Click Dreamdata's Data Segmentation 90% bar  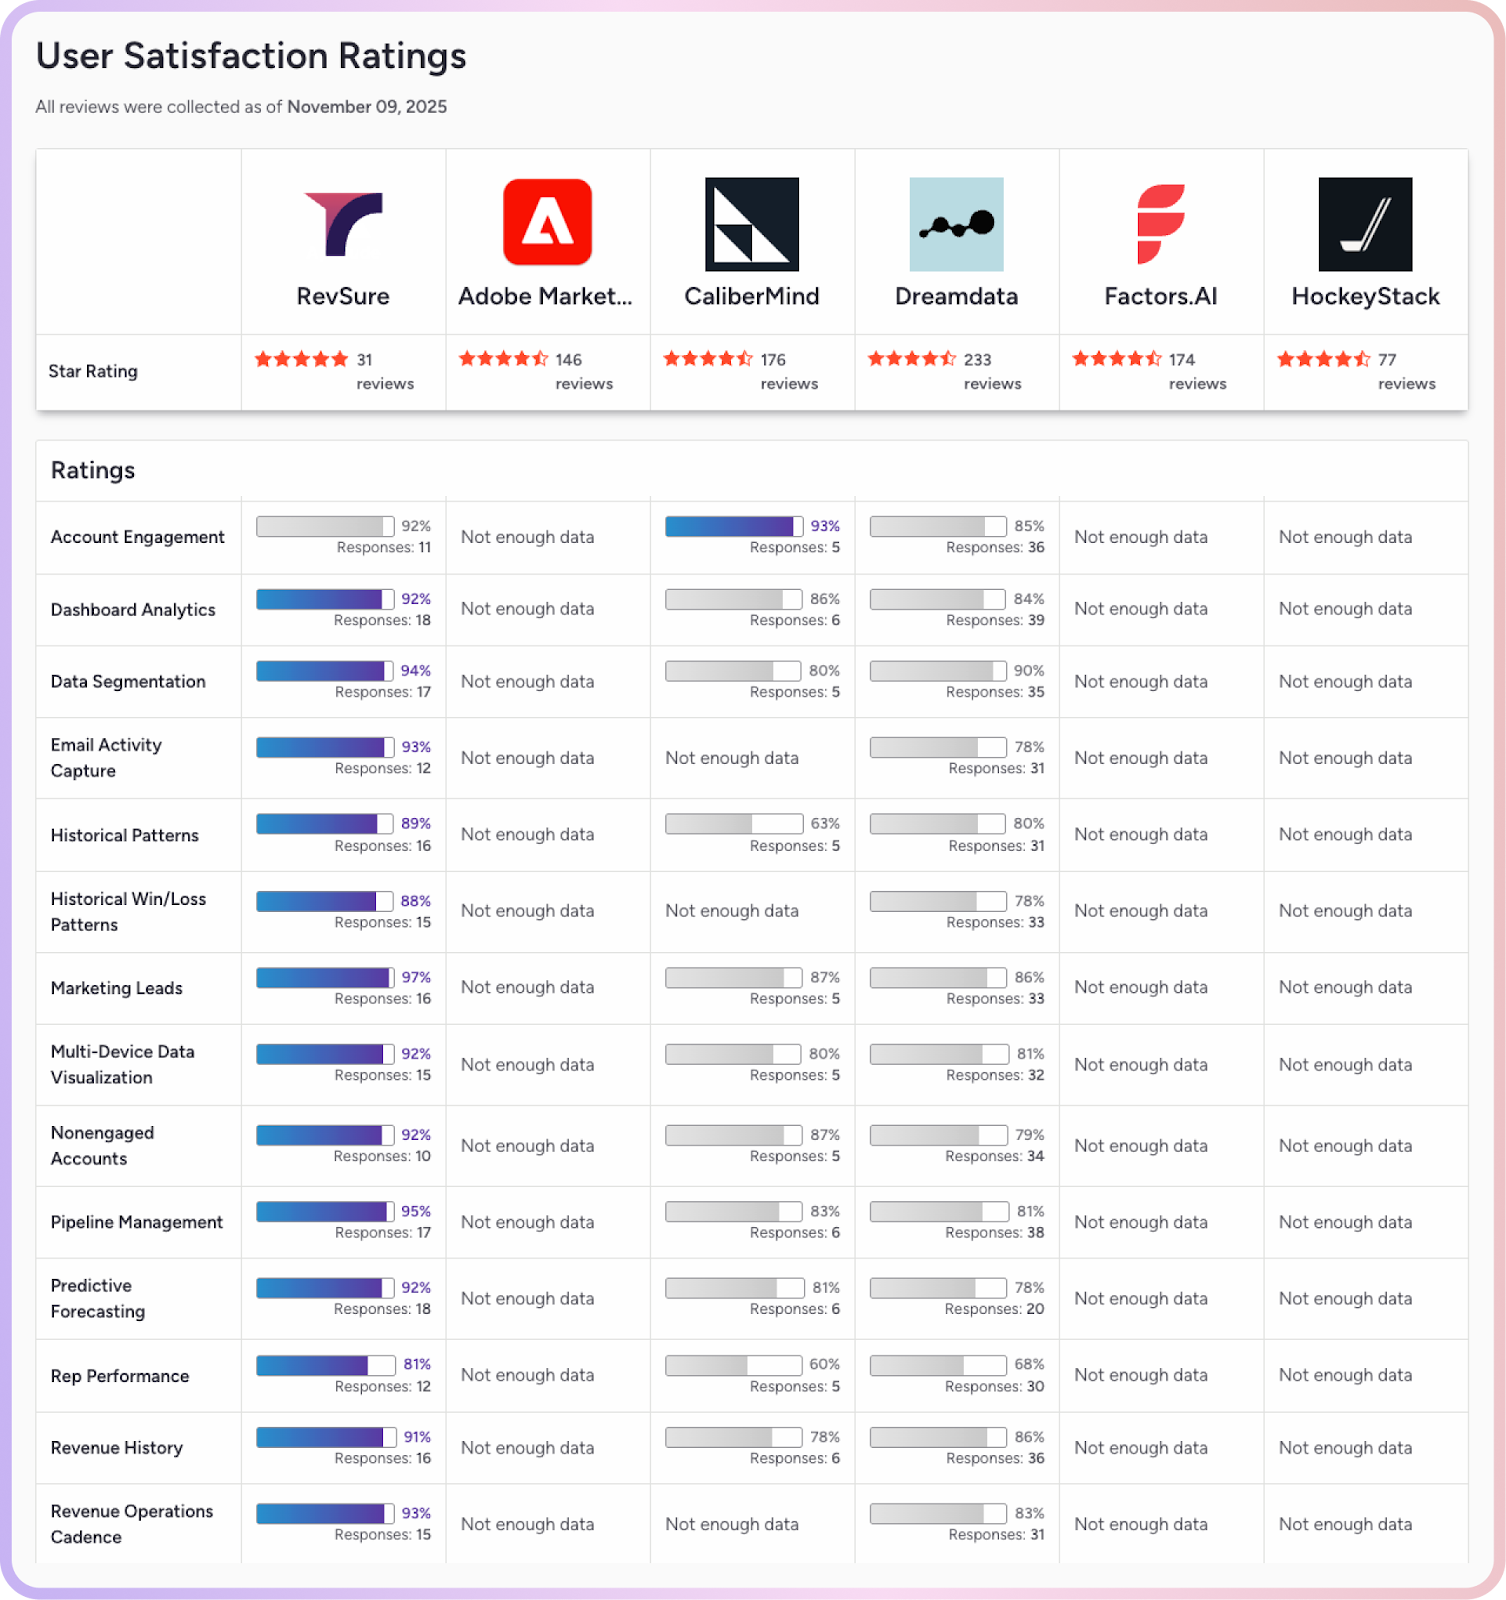938,670
